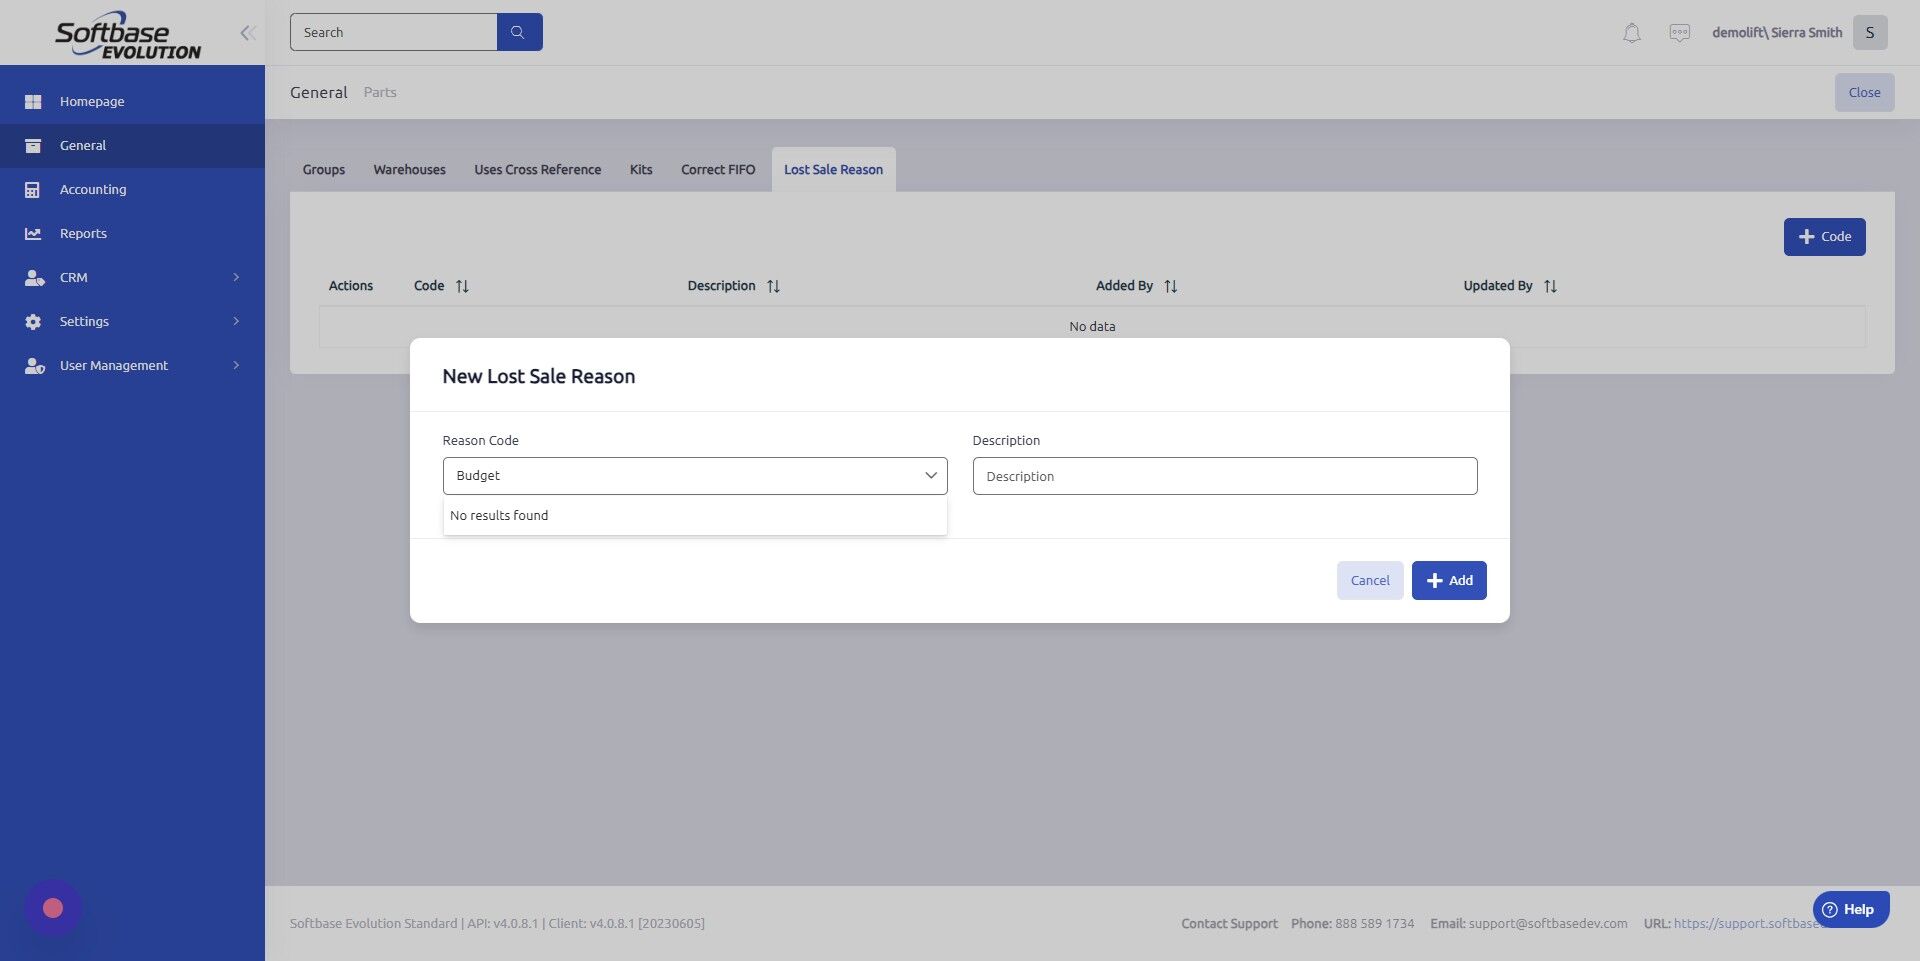The width and height of the screenshot is (1920, 961).
Task: Click the Reason Code field showing Budget
Action: click(x=695, y=476)
